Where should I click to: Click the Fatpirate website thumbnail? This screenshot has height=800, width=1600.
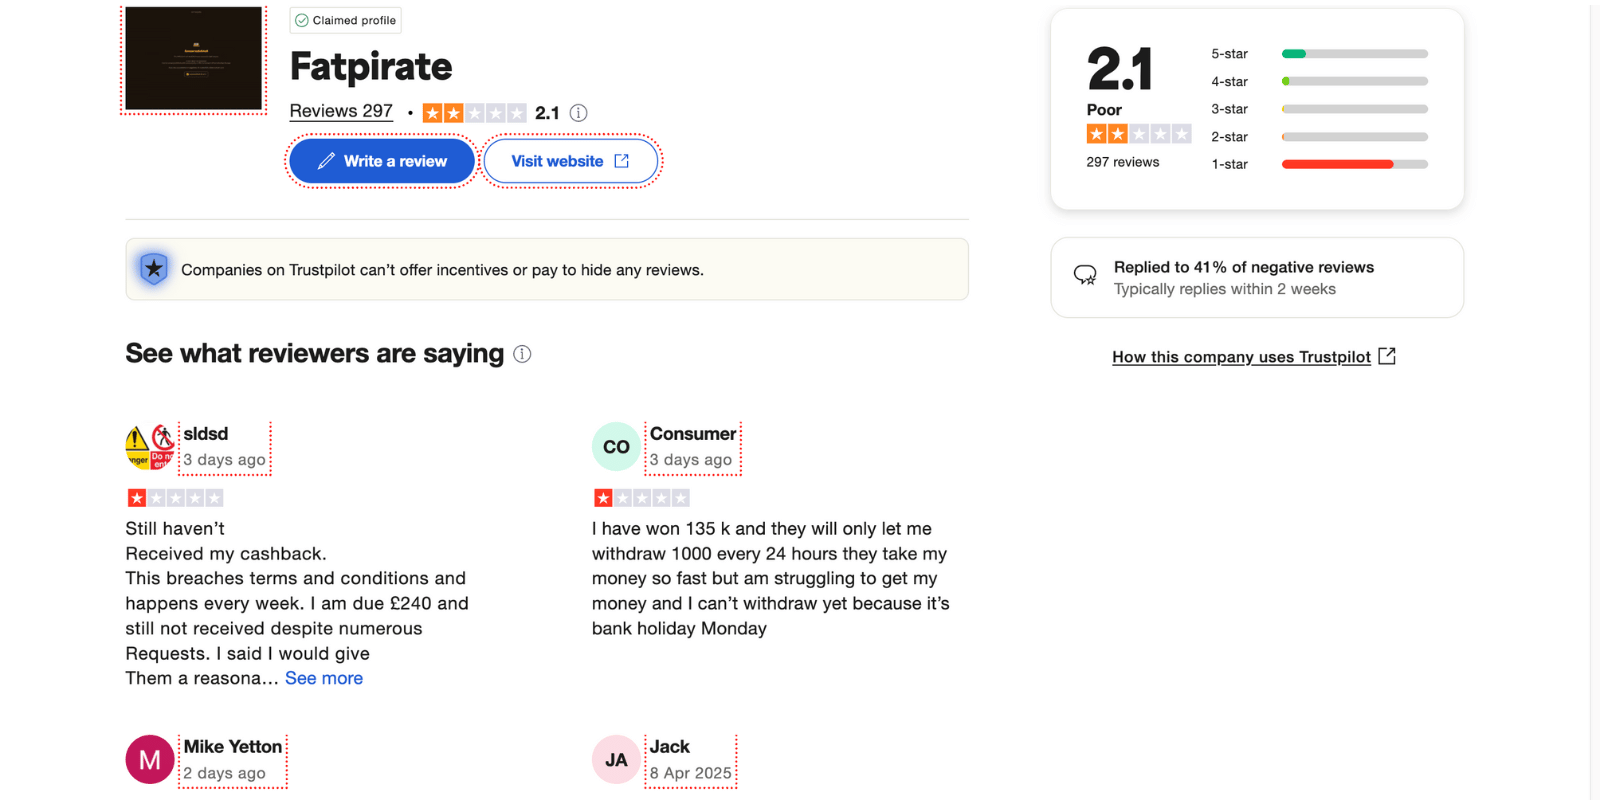pos(194,58)
